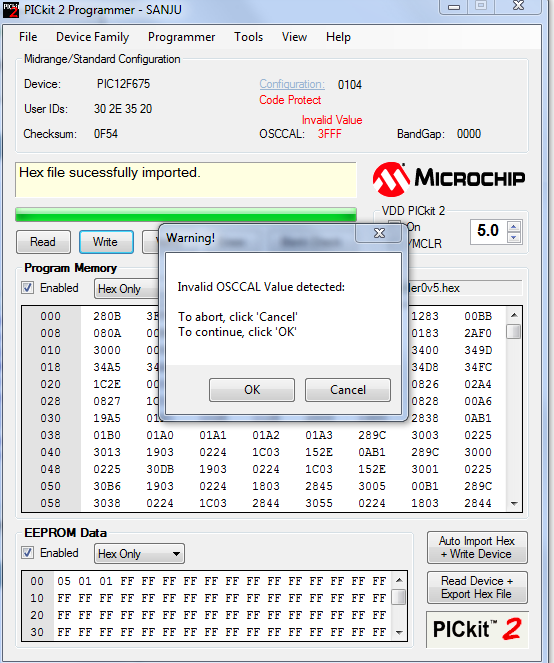Click OK in the Warning dialog

tap(252, 389)
